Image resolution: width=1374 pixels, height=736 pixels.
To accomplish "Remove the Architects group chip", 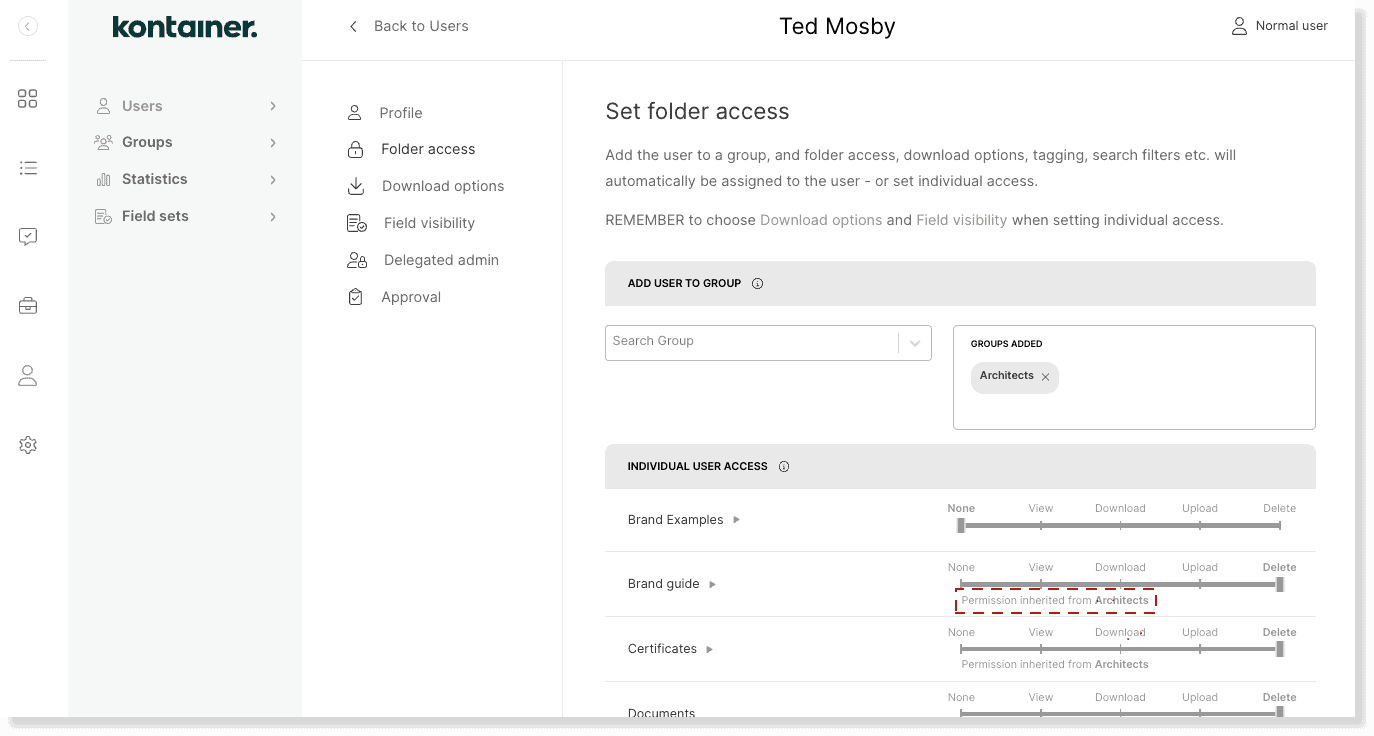I will pos(1045,377).
